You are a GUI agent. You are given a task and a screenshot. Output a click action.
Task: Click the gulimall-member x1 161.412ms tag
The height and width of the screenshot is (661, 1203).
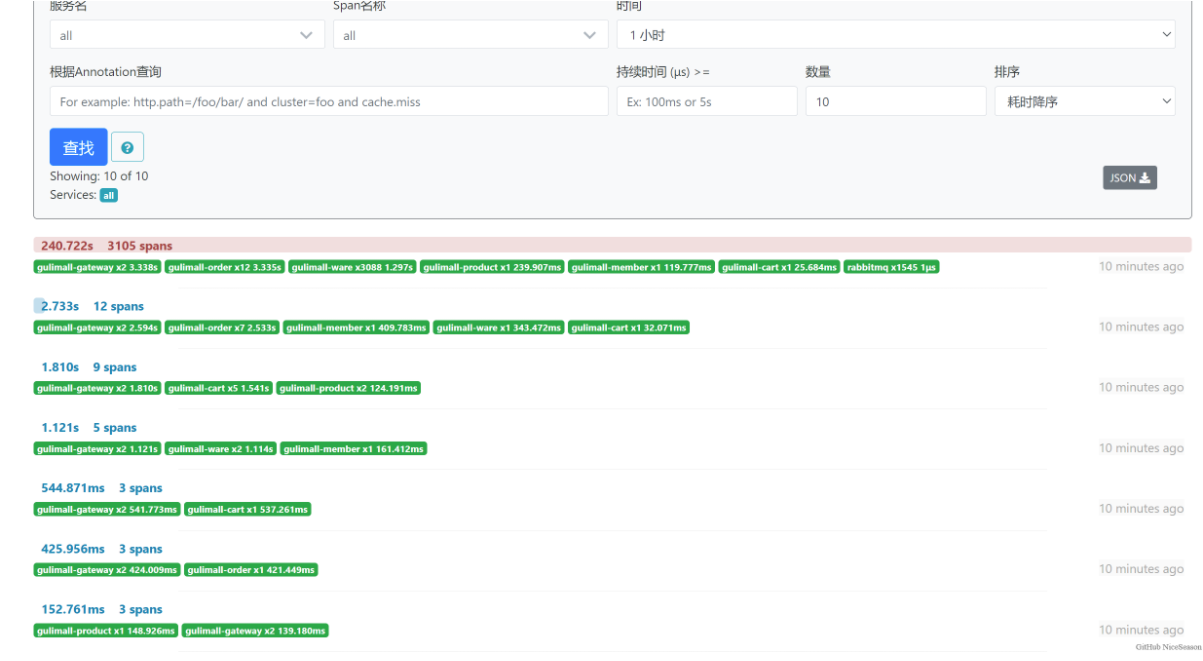coord(354,449)
